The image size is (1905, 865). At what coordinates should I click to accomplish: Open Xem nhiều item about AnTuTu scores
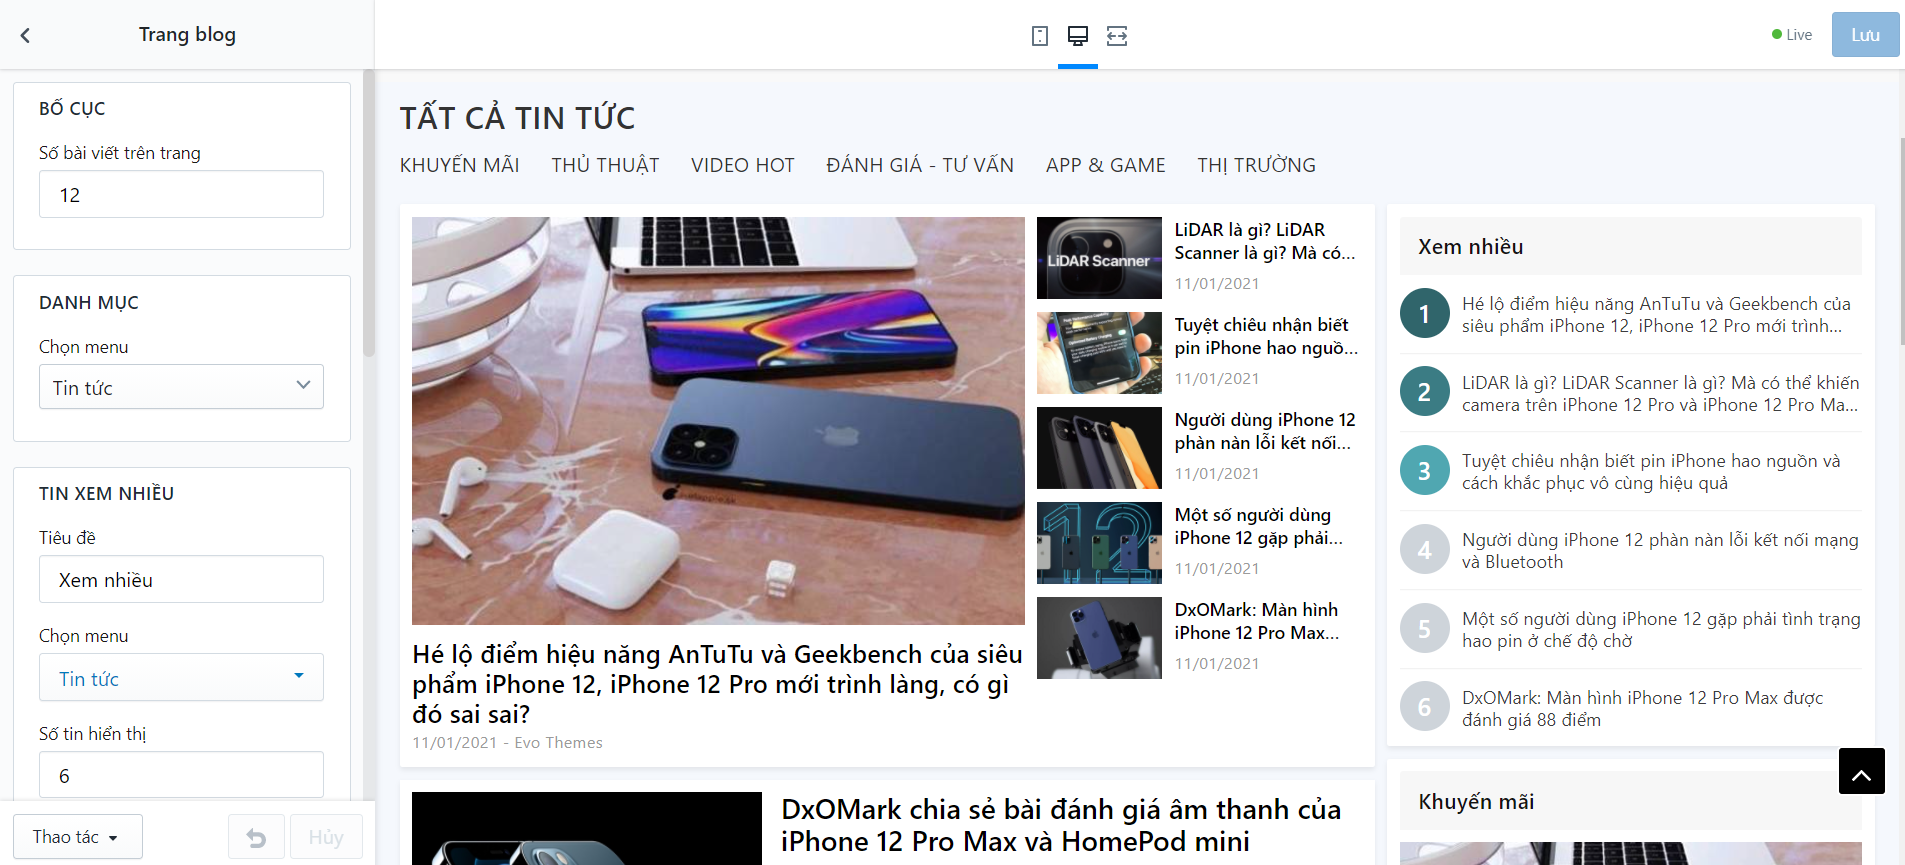tap(1656, 314)
